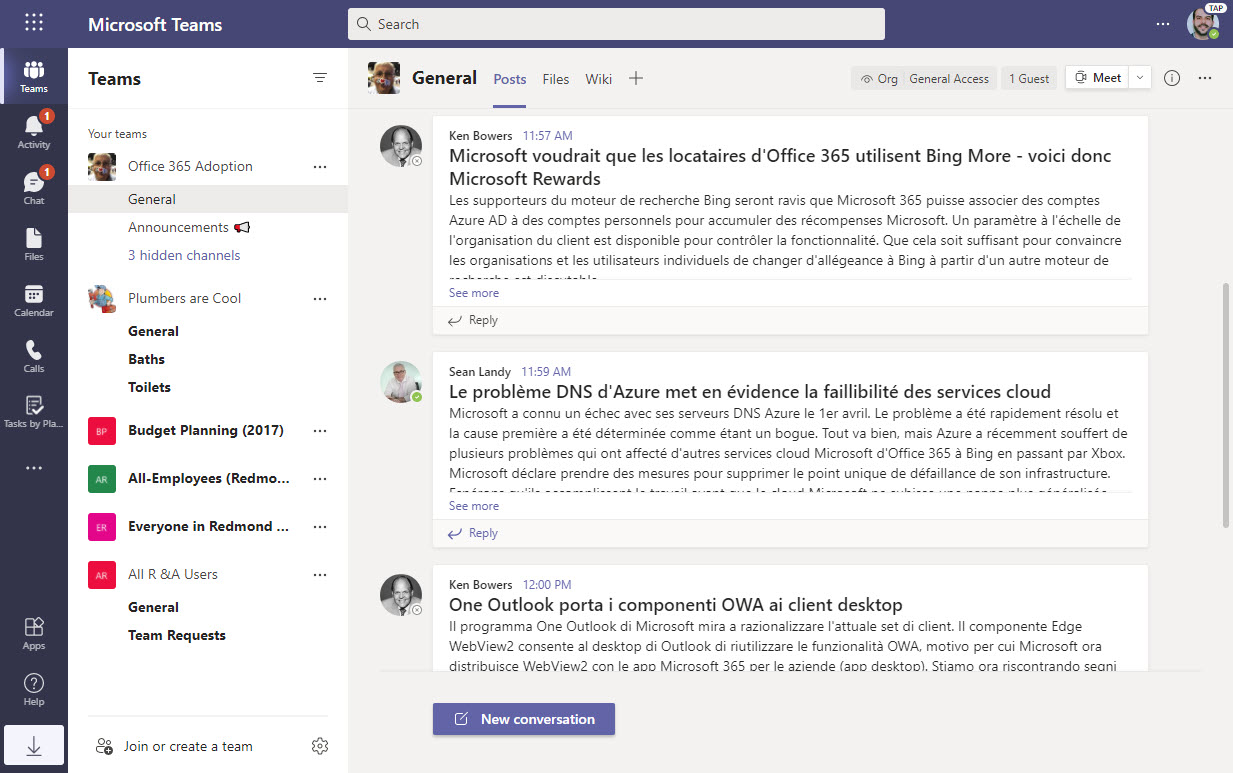This screenshot has height=773, width=1233.
Task: Open the Wiki tab
Action: pos(598,78)
